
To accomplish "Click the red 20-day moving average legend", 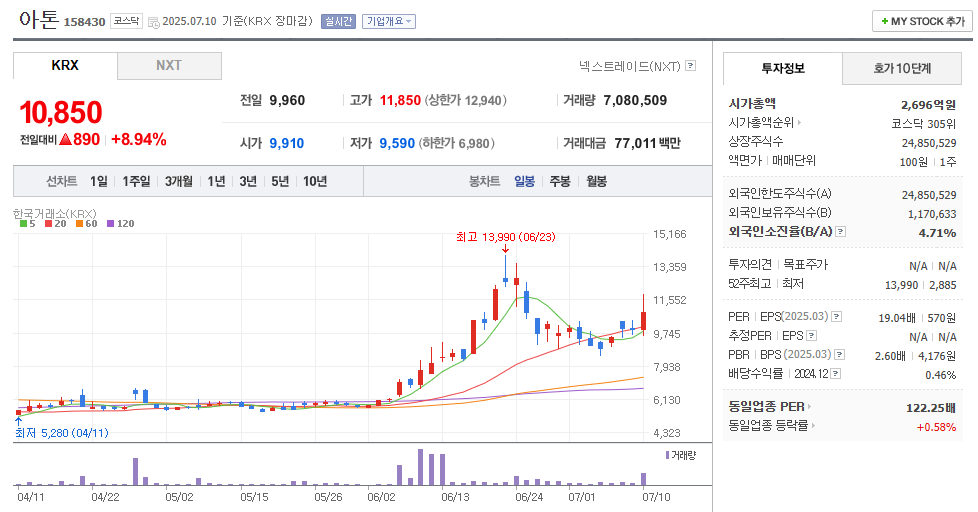I will click(56, 223).
